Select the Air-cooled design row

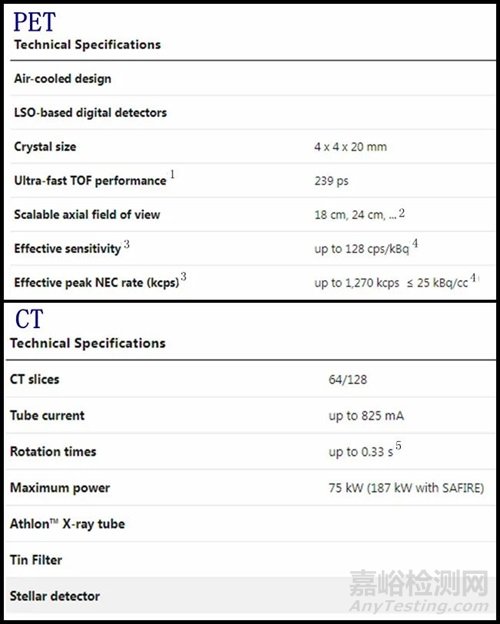[x=252, y=78]
